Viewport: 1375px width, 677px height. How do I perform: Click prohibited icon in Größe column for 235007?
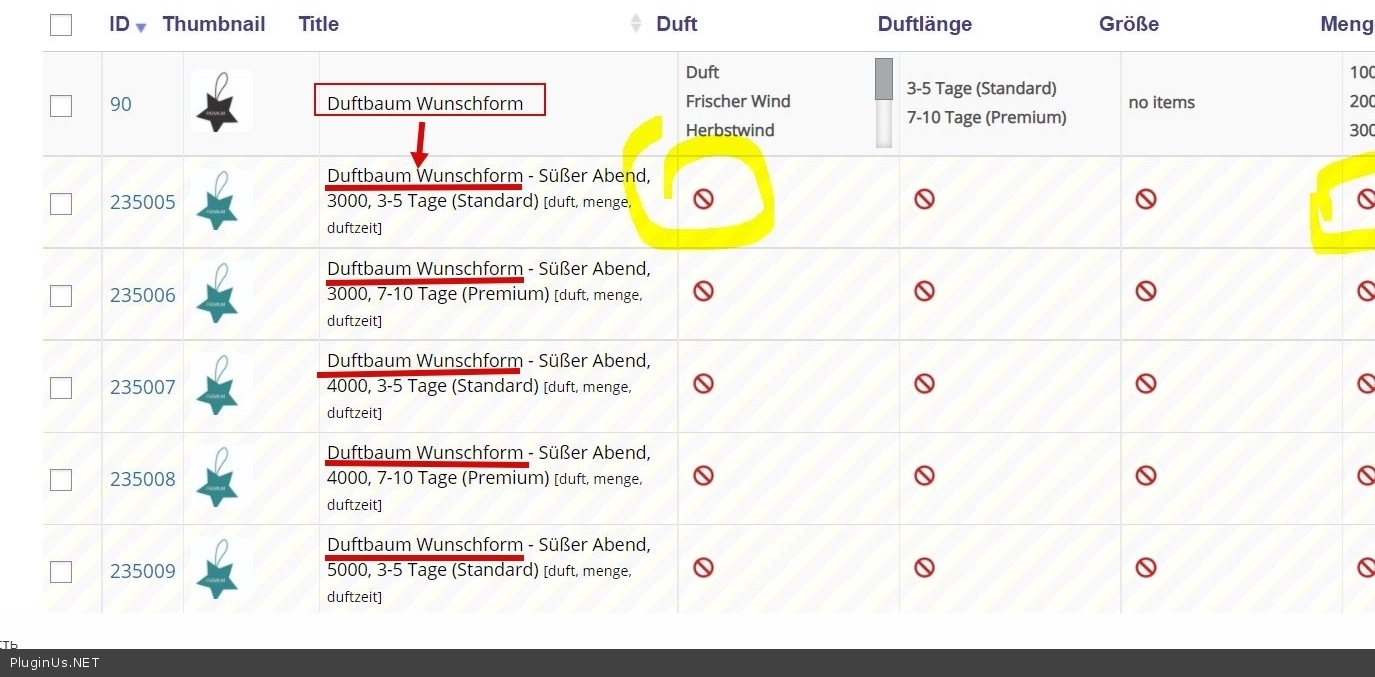point(1145,383)
